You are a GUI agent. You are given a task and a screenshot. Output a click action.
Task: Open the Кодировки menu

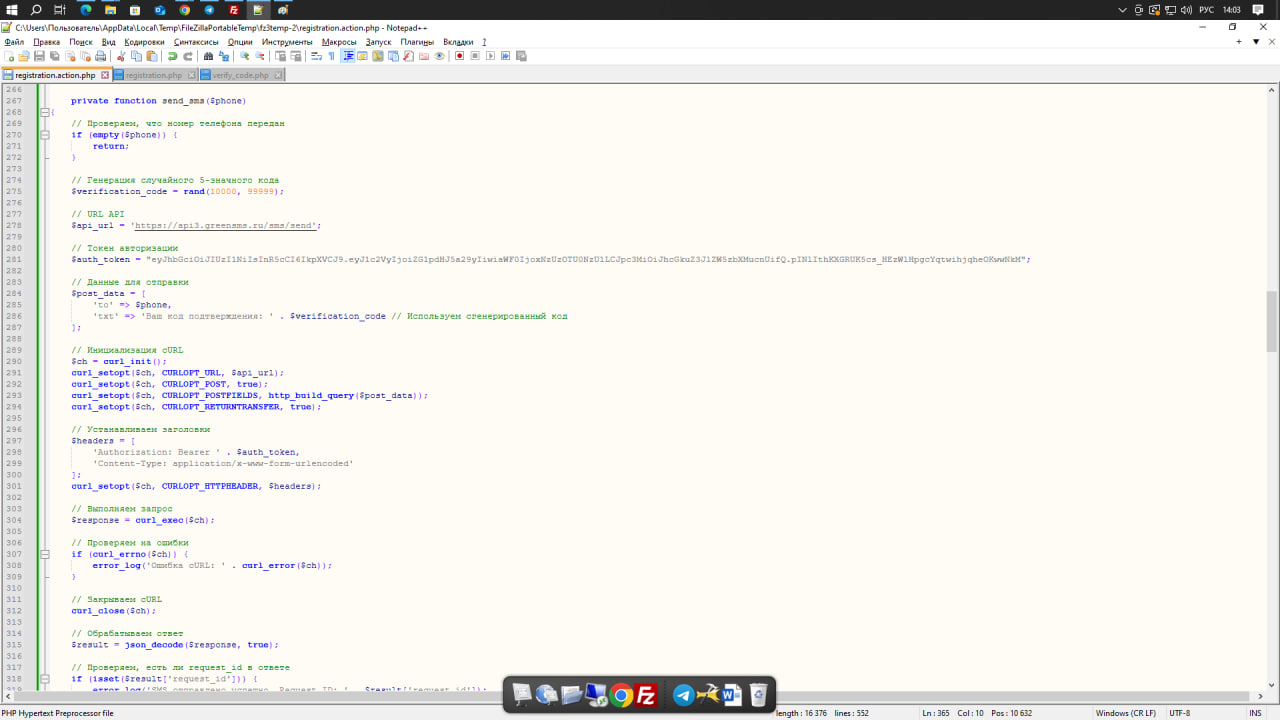coord(145,42)
